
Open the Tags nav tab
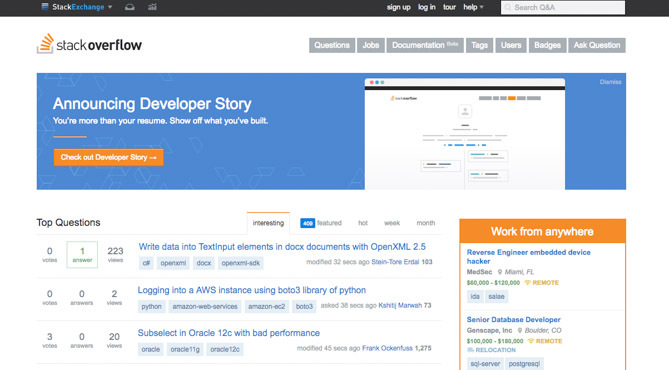(480, 45)
